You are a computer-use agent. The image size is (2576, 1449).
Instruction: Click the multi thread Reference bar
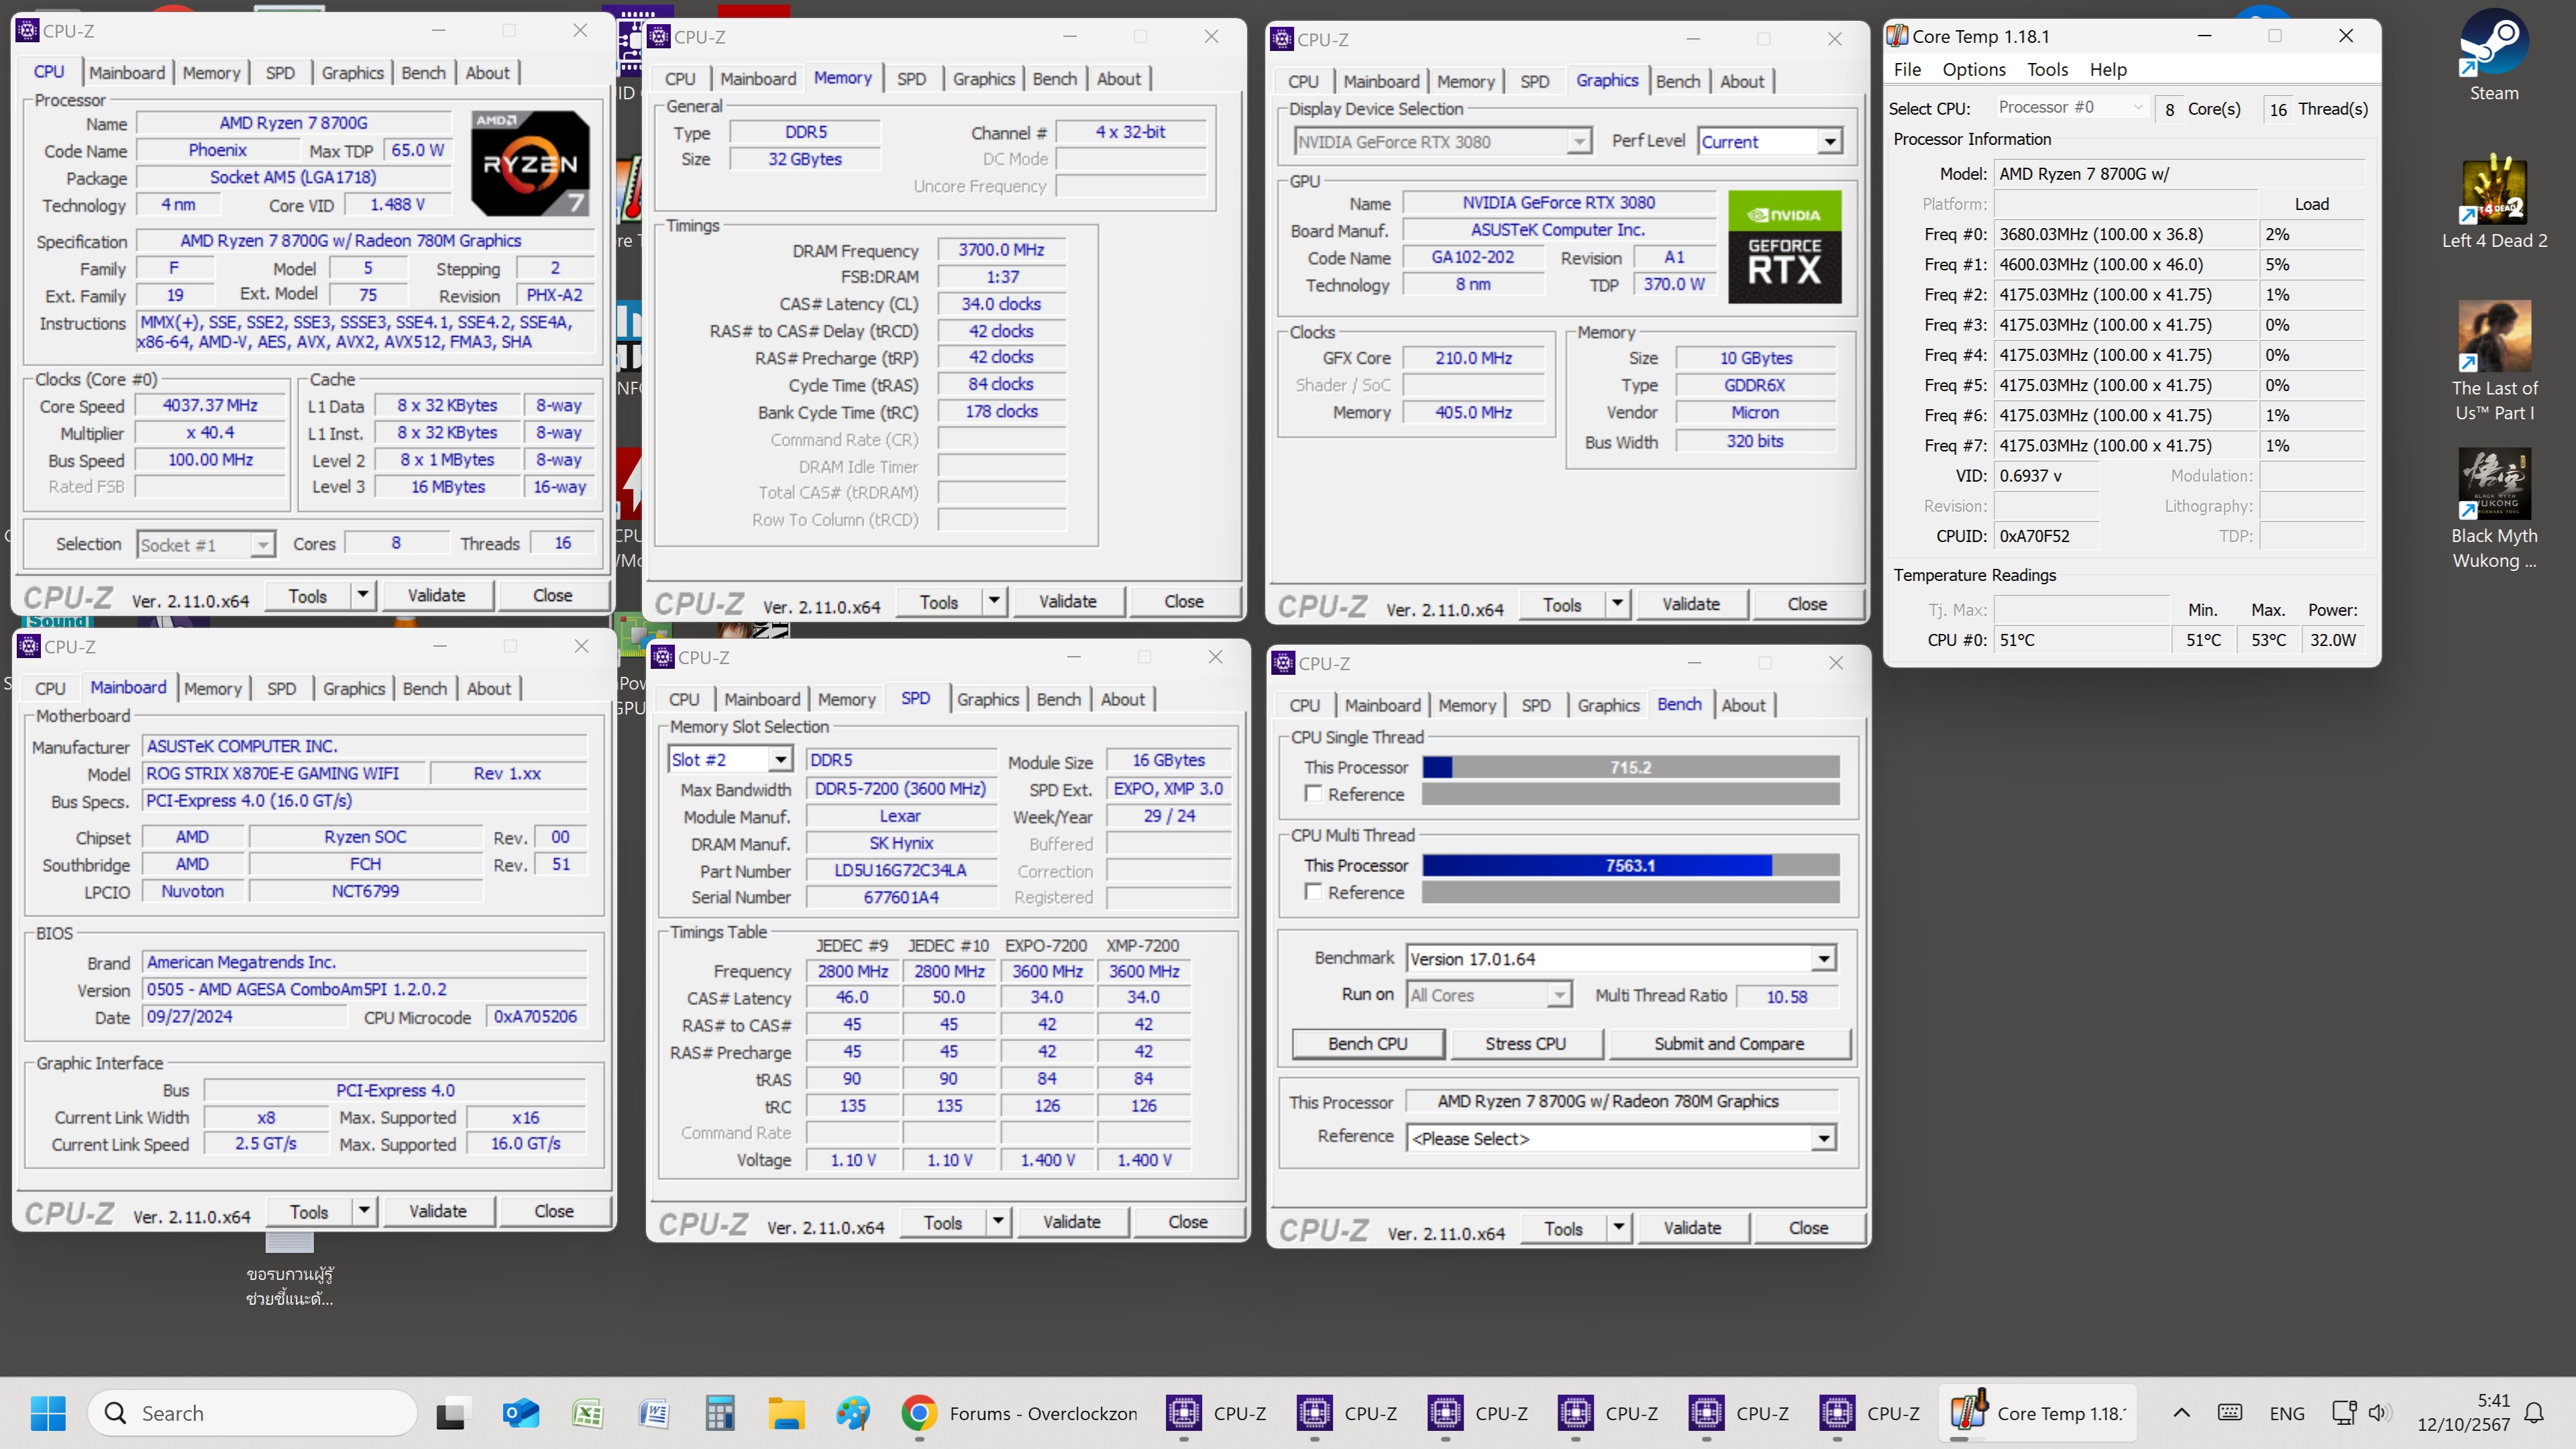pyautogui.click(x=1630, y=892)
